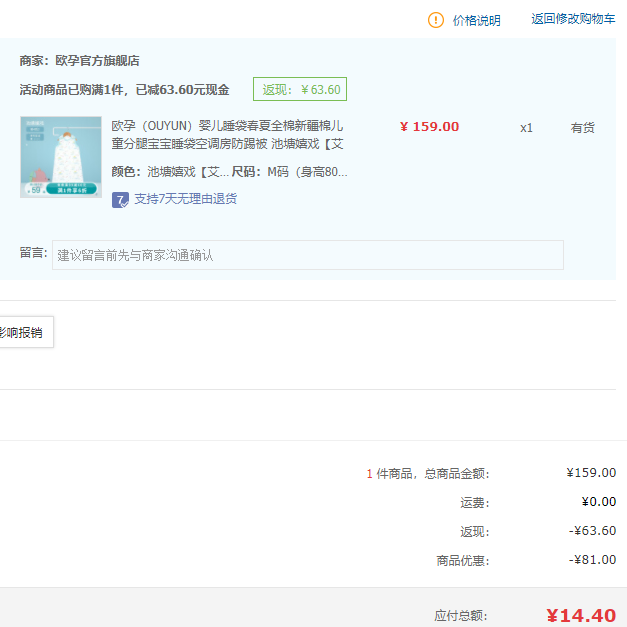
Task: Click the orange price explanation warning icon
Action: pos(436,20)
